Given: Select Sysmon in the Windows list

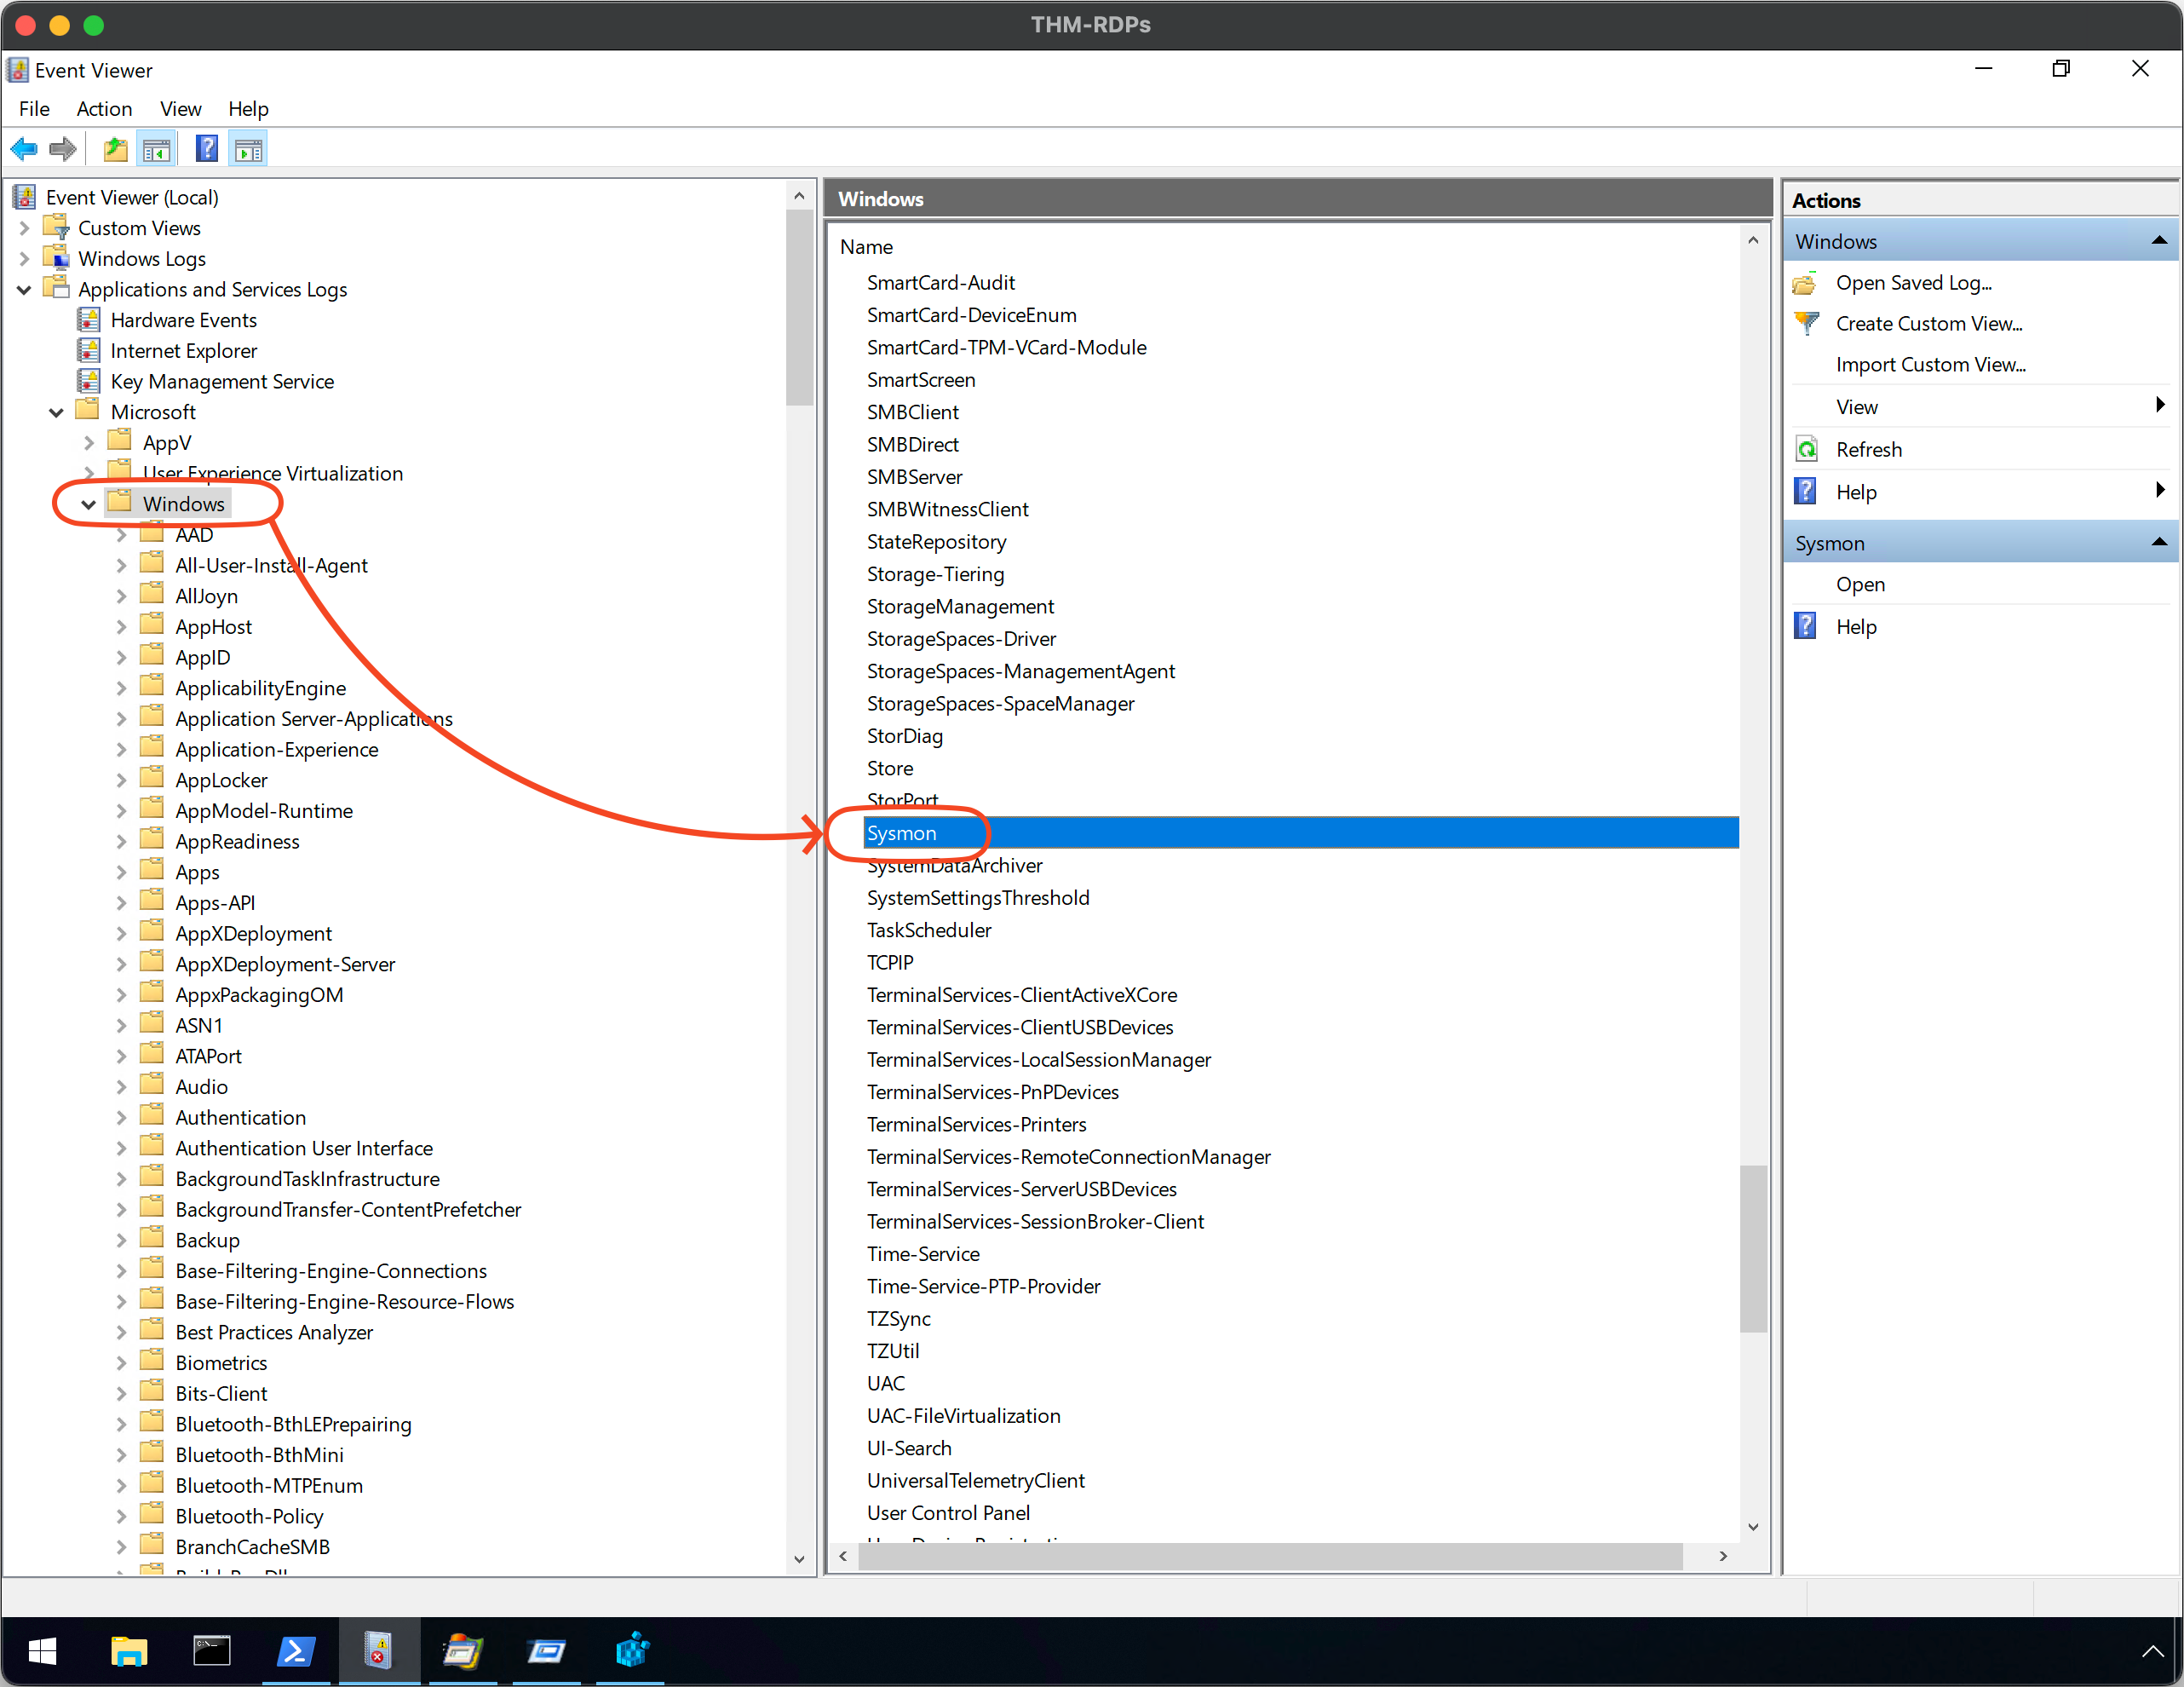Looking at the screenshot, I should pos(1300,834).
